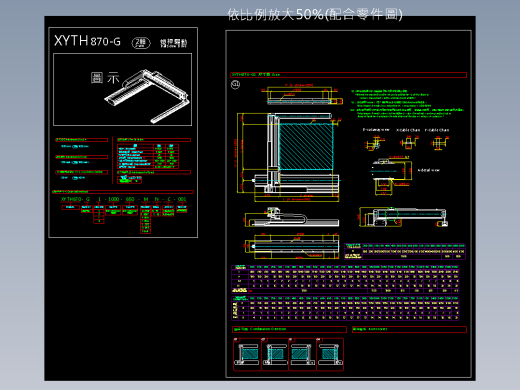Screen dimensions: 520x390
Task: Click the circled S1 marker
Action: click(x=235, y=84)
